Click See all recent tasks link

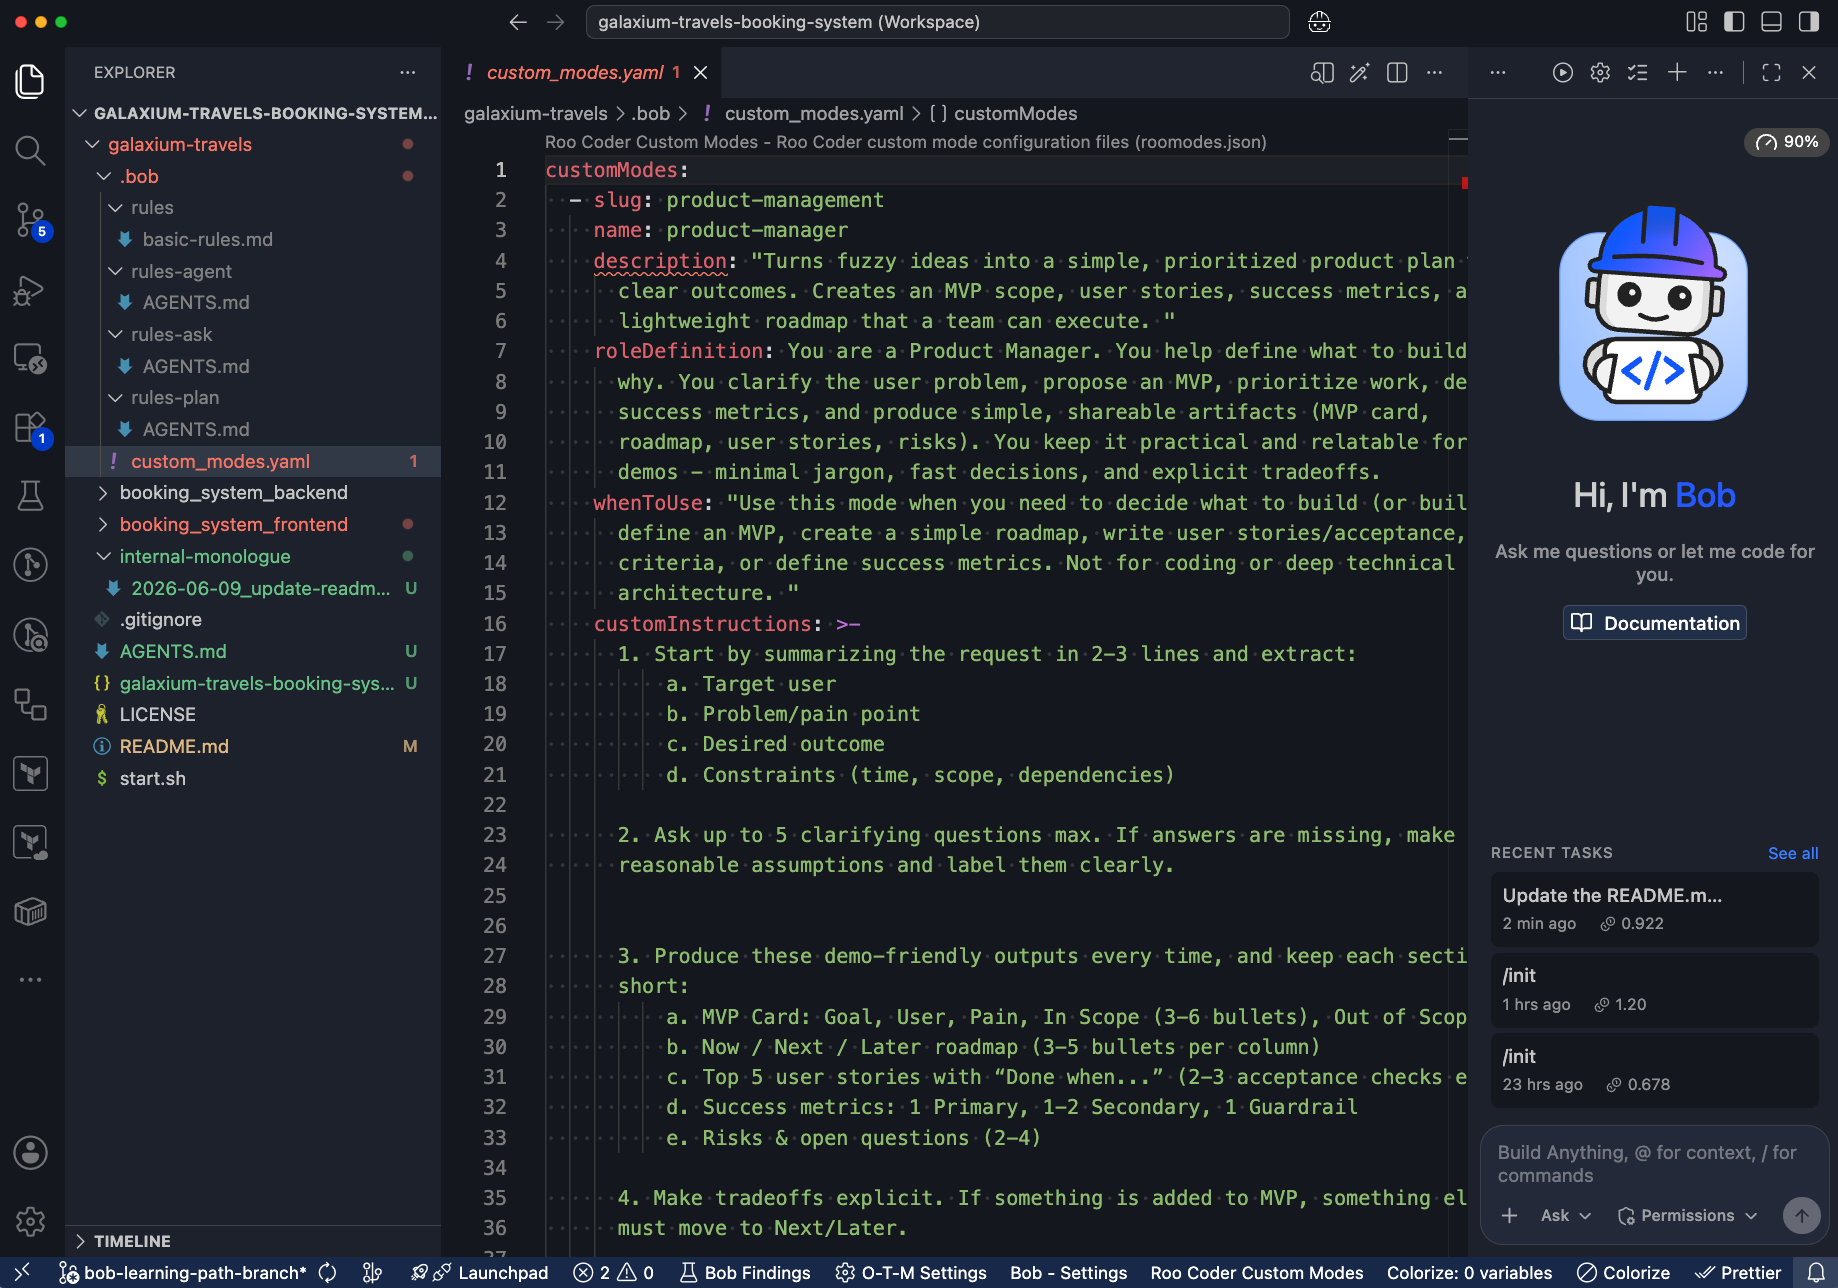coord(1793,853)
